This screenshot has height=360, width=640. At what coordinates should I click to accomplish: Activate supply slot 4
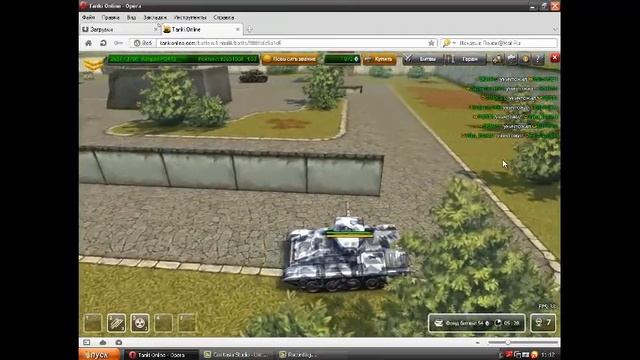[164, 323]
